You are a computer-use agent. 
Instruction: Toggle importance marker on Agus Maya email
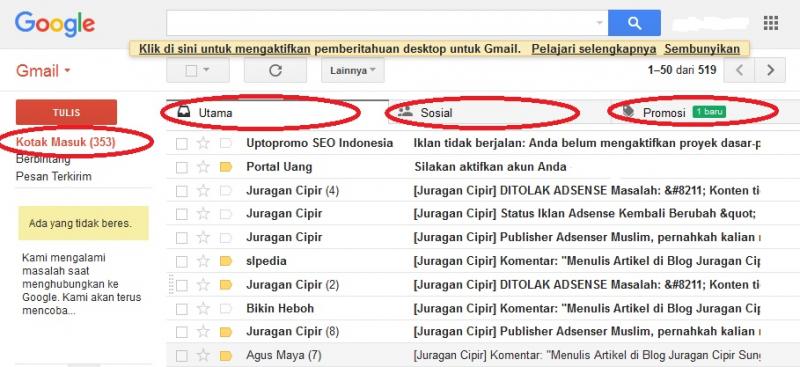226,355
